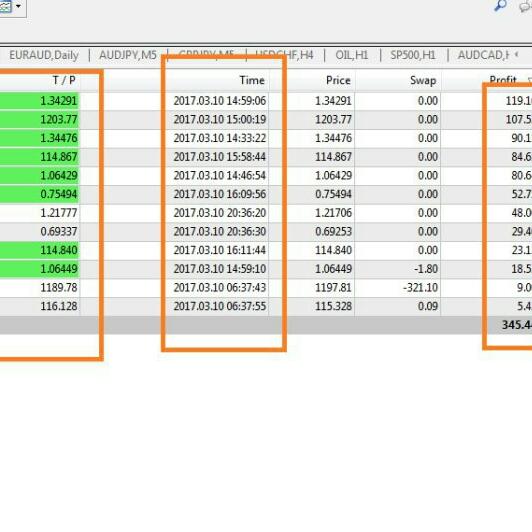Switch to the AUDJPY,M5 tab
The width and height of the screenshot is (532, 532).
pyautogui.click(x=128, y=55)
